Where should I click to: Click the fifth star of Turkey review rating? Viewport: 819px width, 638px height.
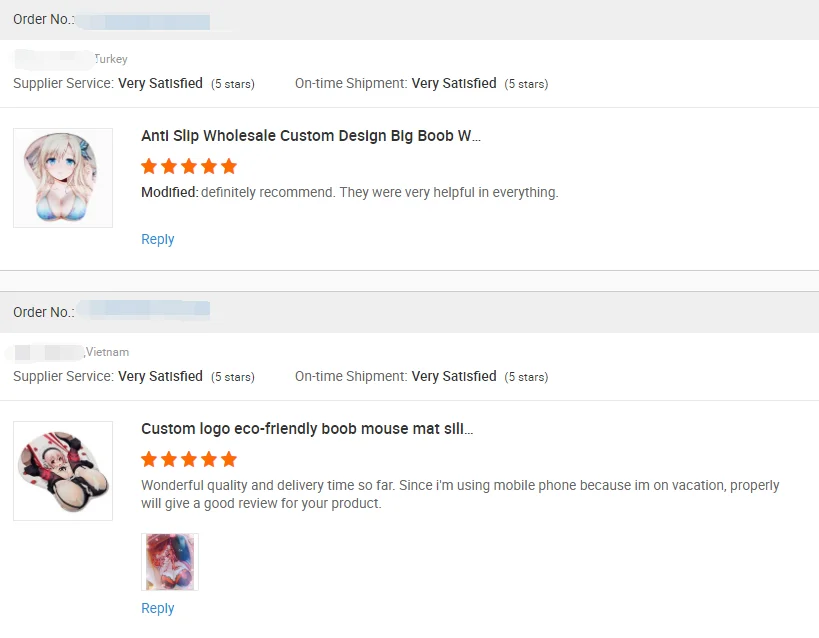tap(229, 166)
